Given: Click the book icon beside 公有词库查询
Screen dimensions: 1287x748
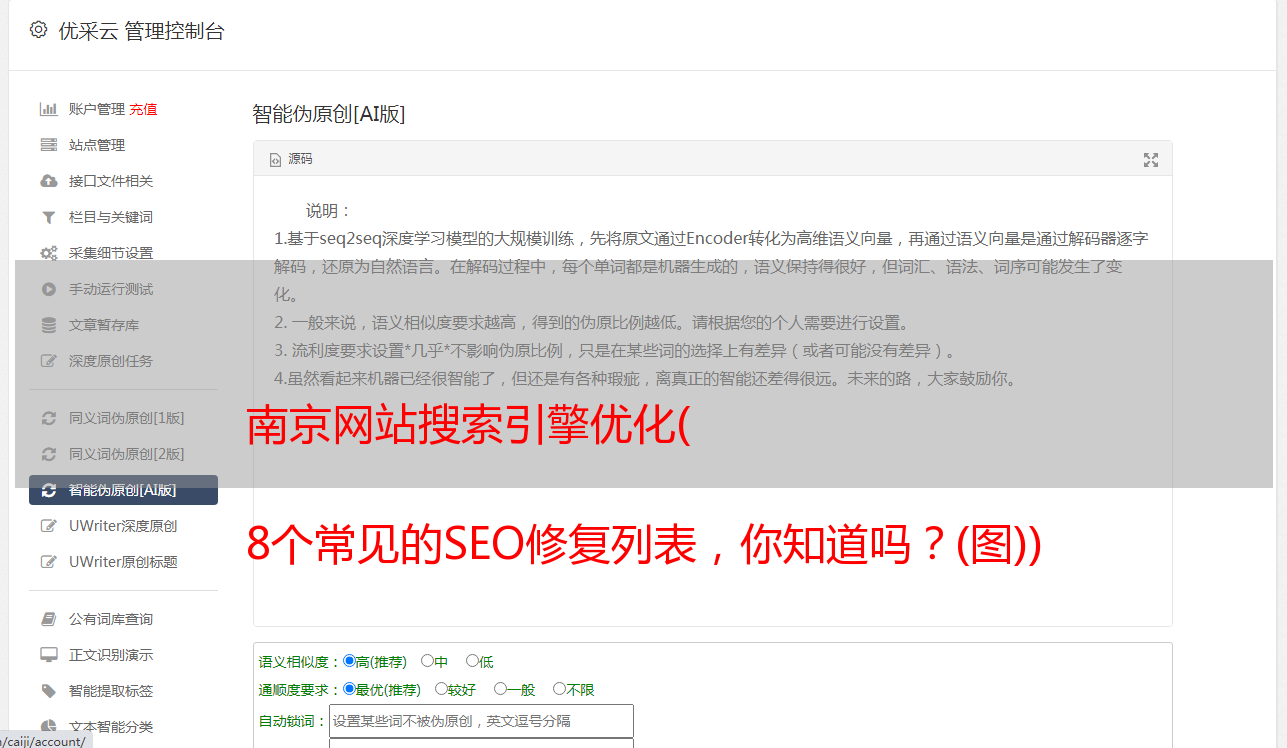Looking at the screenshot, I should pos(48,619).
